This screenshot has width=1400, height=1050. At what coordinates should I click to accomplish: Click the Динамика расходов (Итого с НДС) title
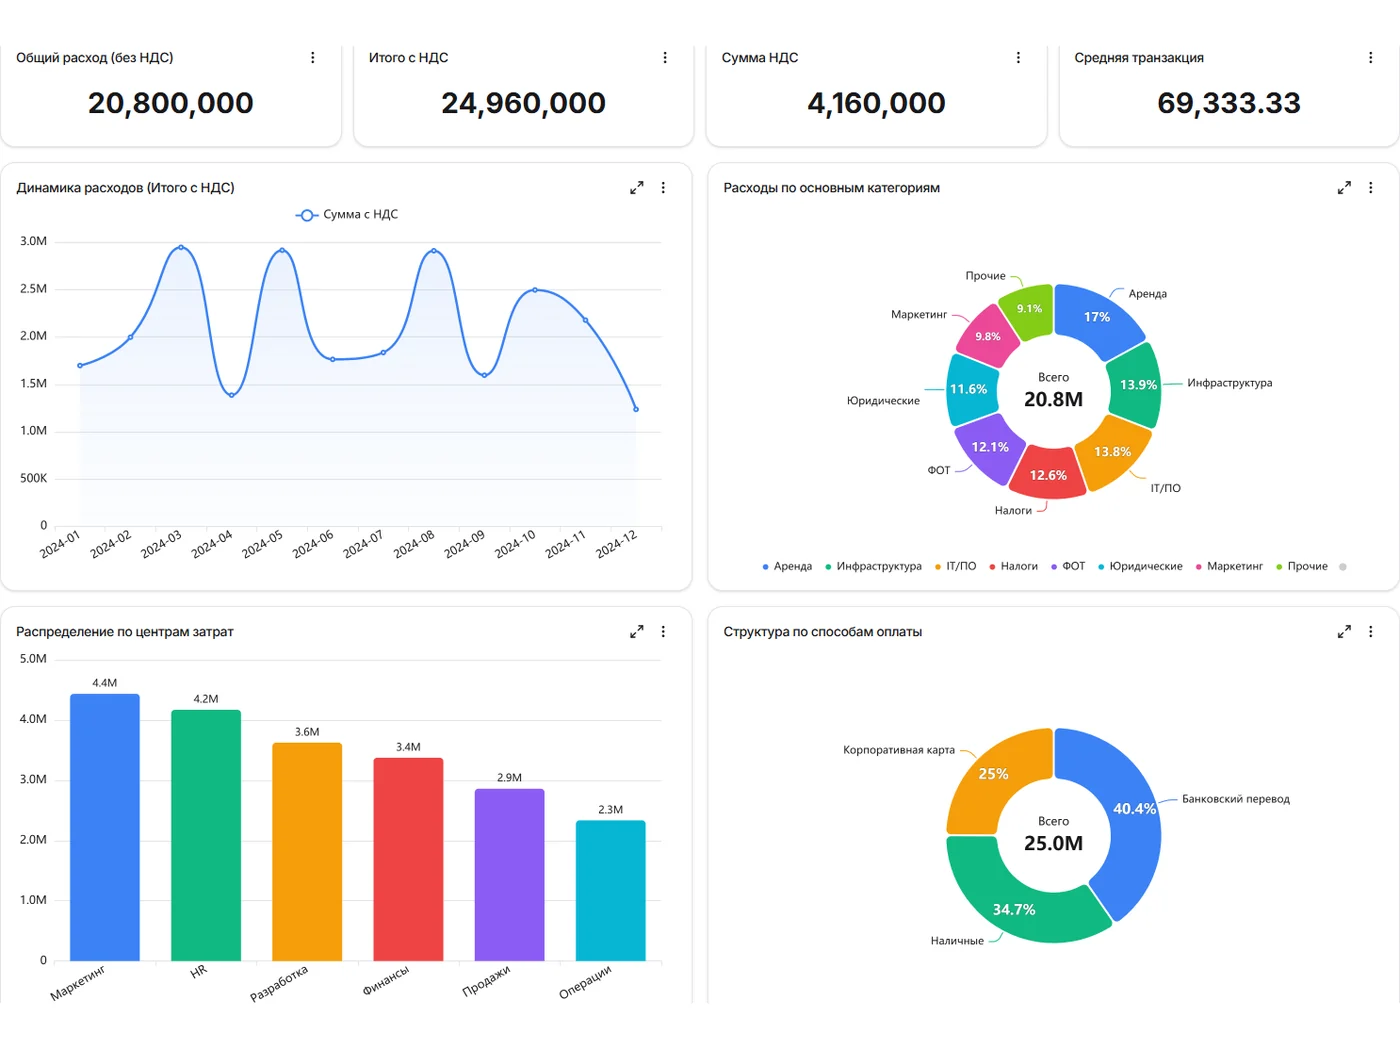126,188
